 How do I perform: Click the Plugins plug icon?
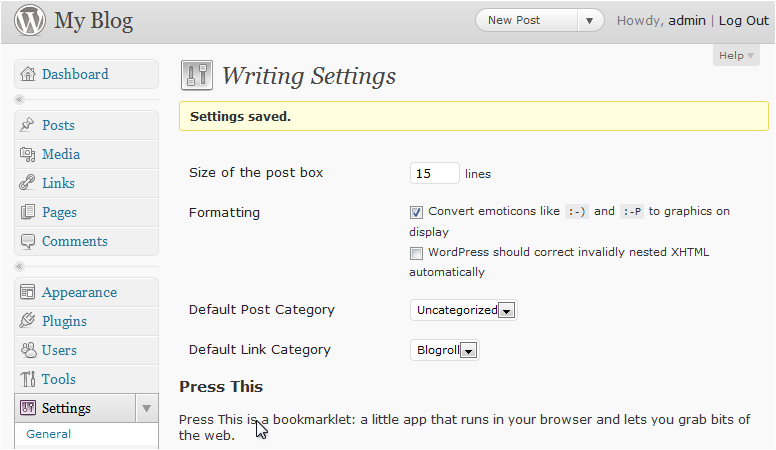(27, 321)
